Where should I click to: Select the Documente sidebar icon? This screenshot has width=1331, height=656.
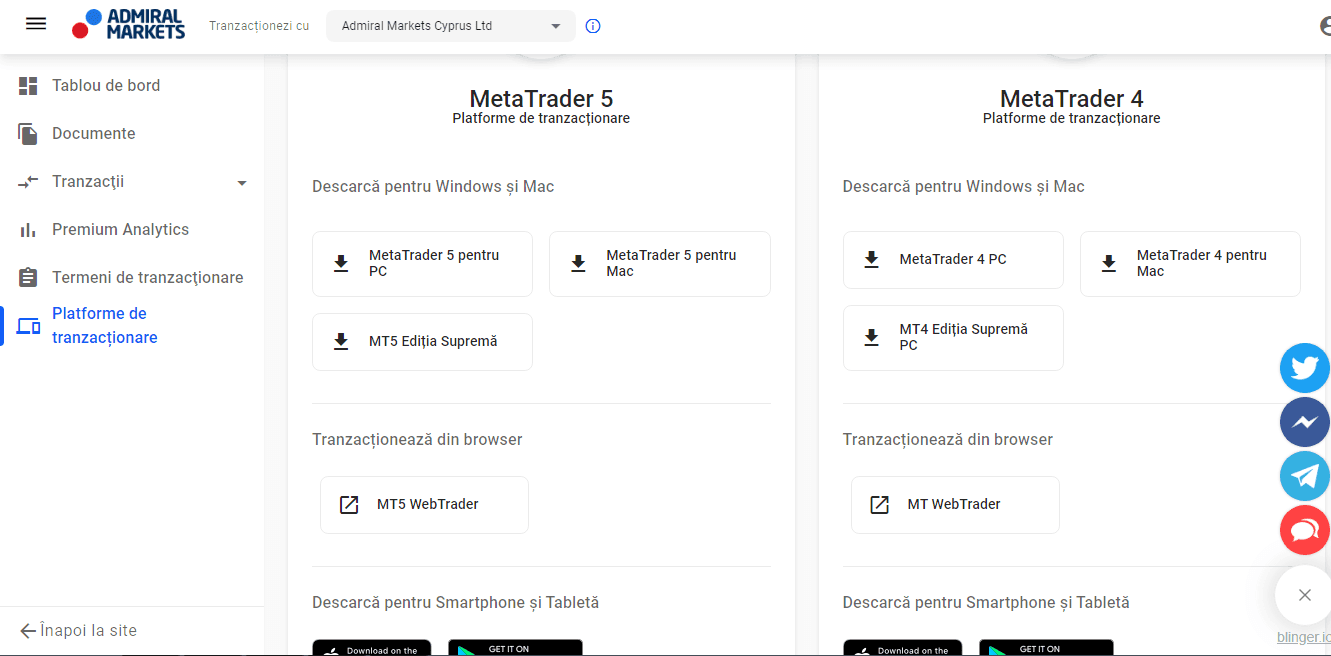click(x=28, y=133)
